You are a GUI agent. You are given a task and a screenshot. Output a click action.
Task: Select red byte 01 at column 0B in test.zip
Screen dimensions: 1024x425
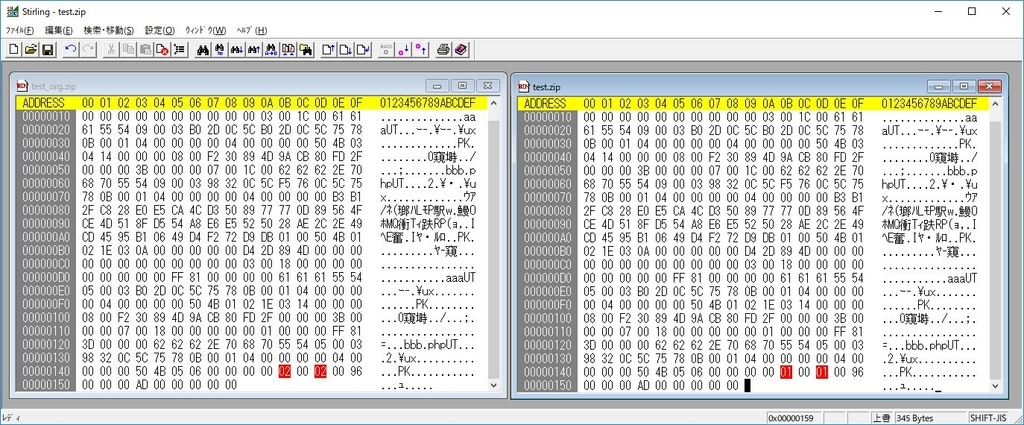pos(787,371)
